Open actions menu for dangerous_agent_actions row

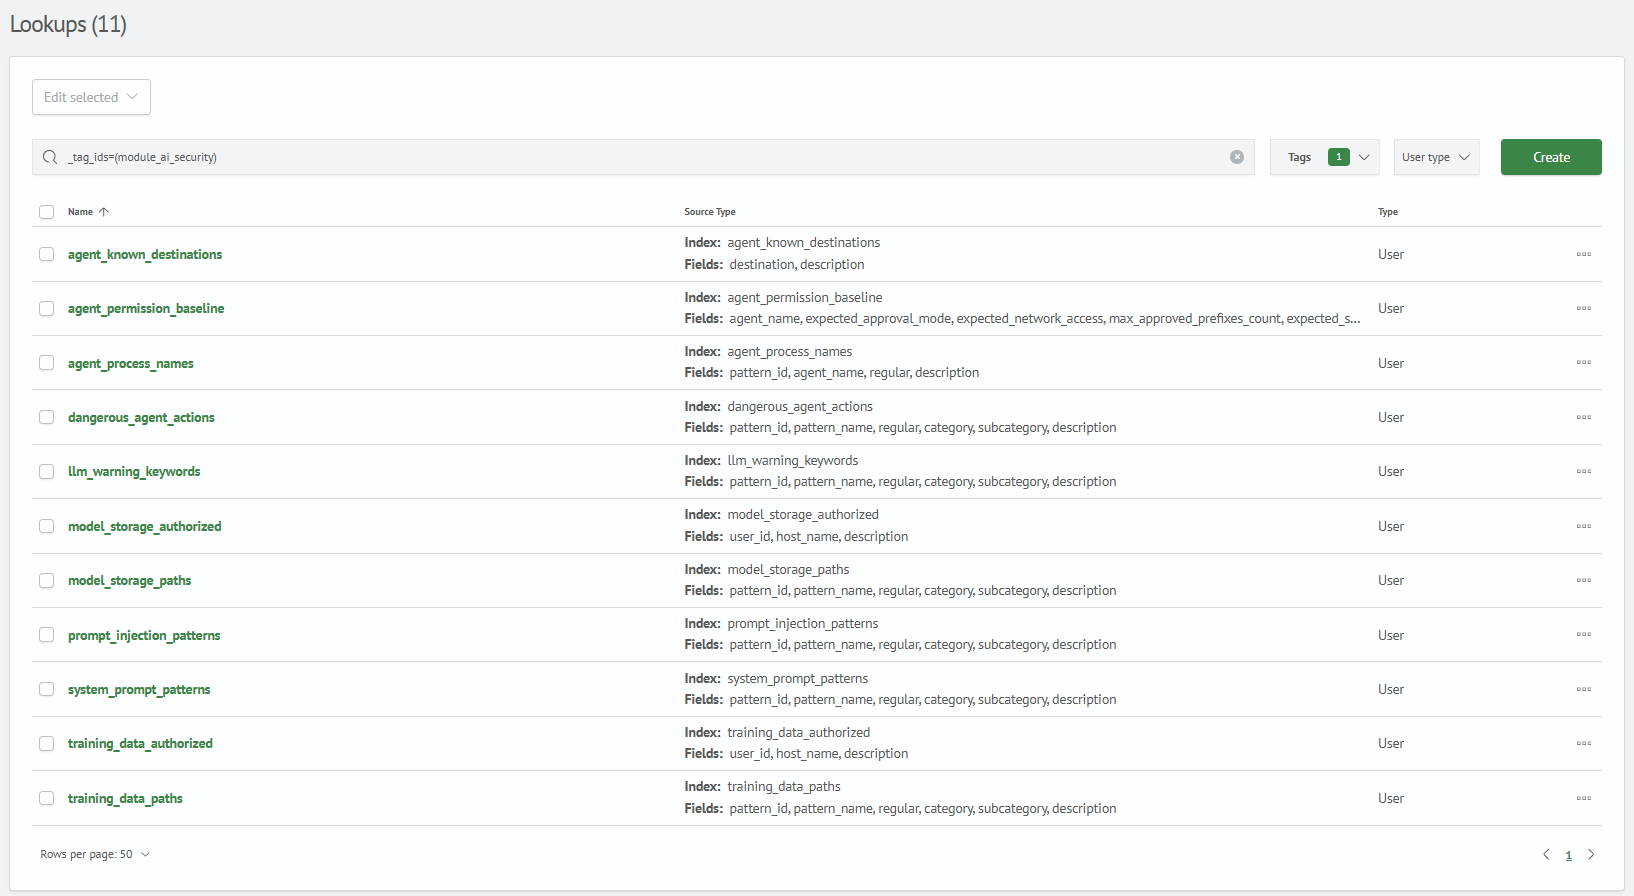coord(1583,417)
